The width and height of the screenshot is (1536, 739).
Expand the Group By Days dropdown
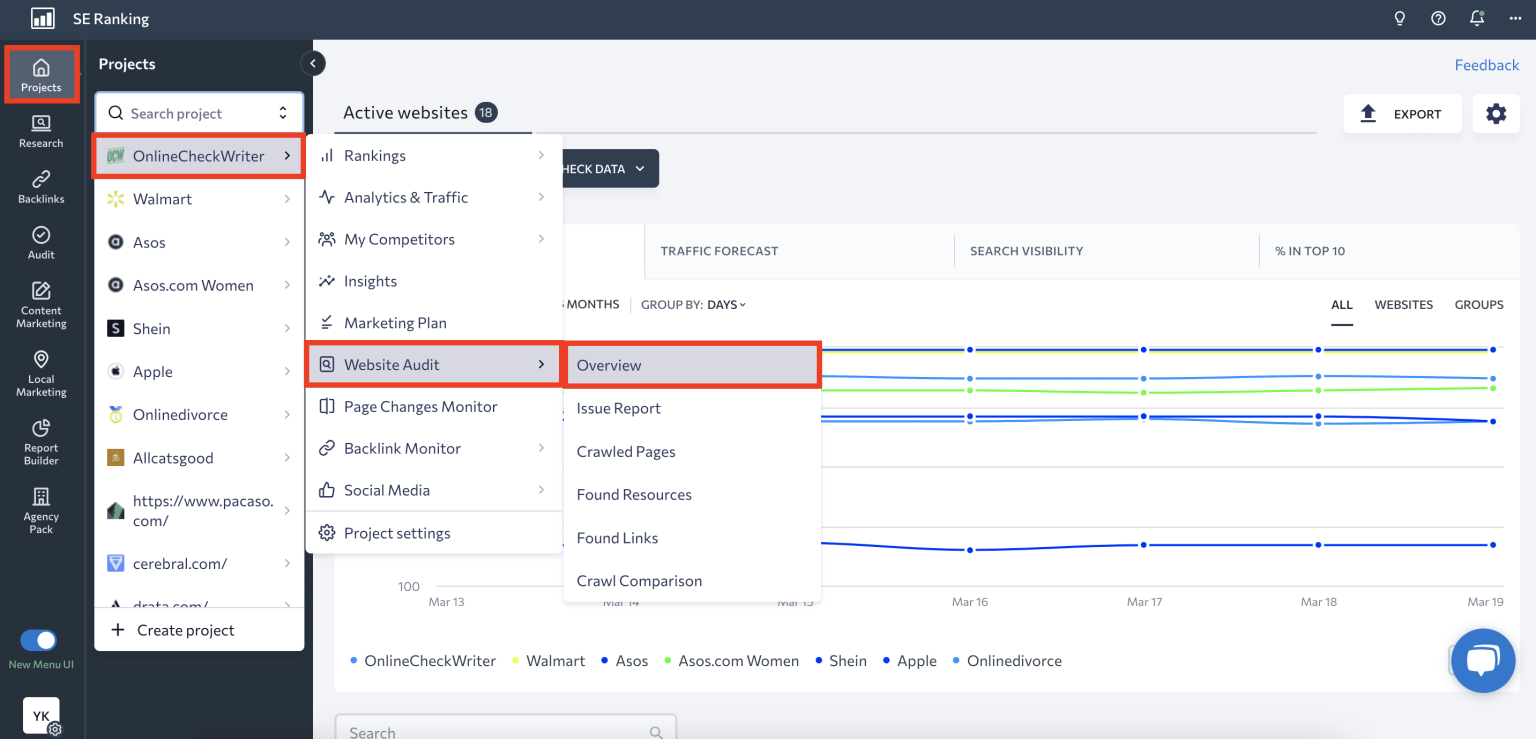point(726,305)
